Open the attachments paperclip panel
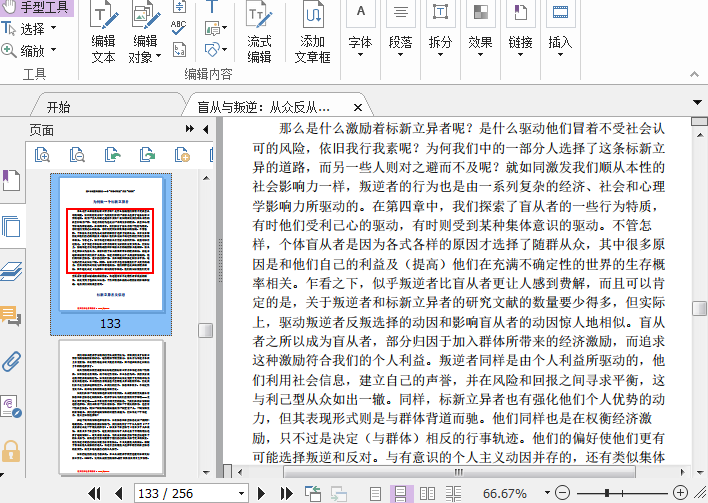Viewport: 708px width, 503px height. tap(11, 361)
